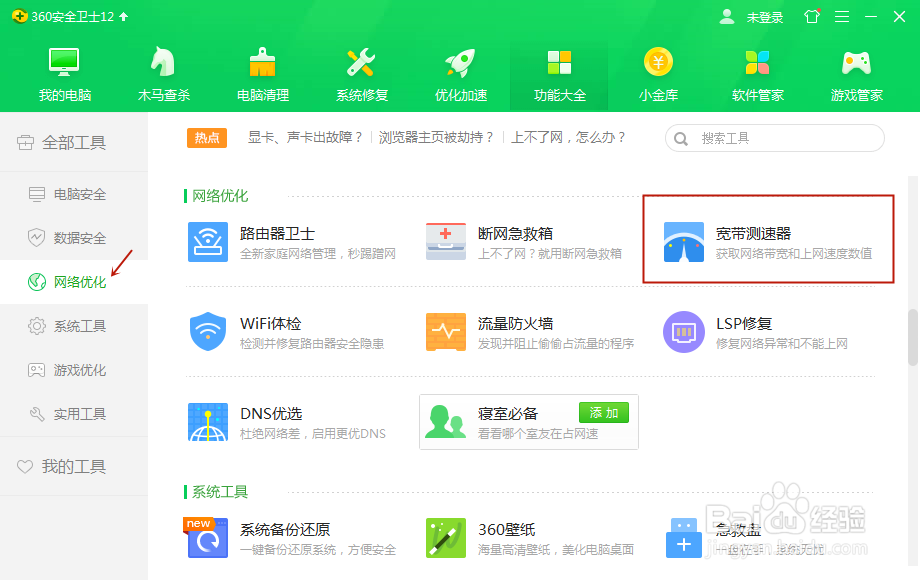
Task: Launch LSP修复 purple icon
Action: pyautogui.click(x=684, y=331)
